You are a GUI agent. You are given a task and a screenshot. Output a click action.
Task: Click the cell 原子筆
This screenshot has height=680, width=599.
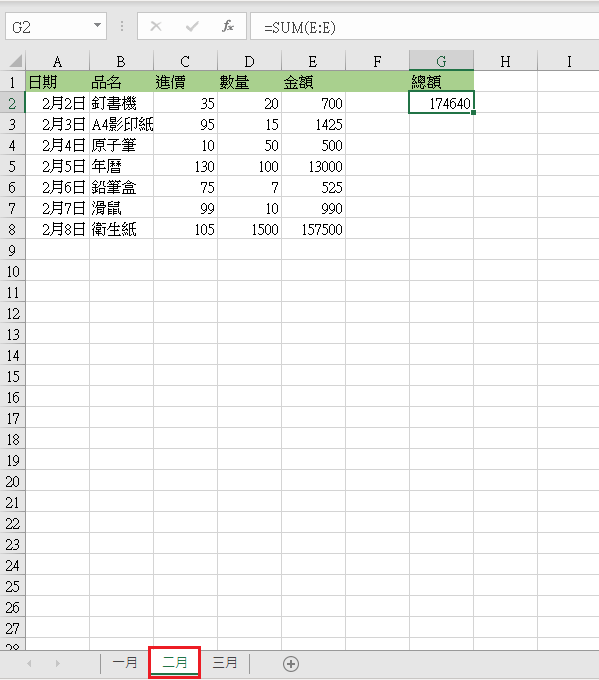(x=121, y=145)
